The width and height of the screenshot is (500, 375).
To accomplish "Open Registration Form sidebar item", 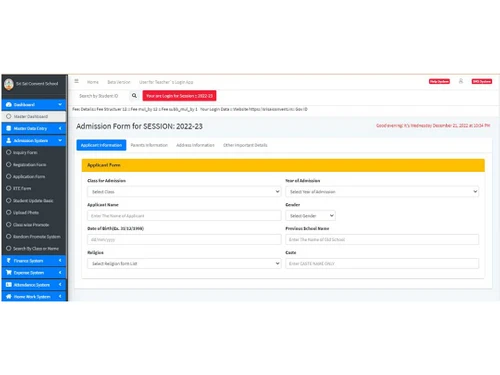I will click(34, 164).
